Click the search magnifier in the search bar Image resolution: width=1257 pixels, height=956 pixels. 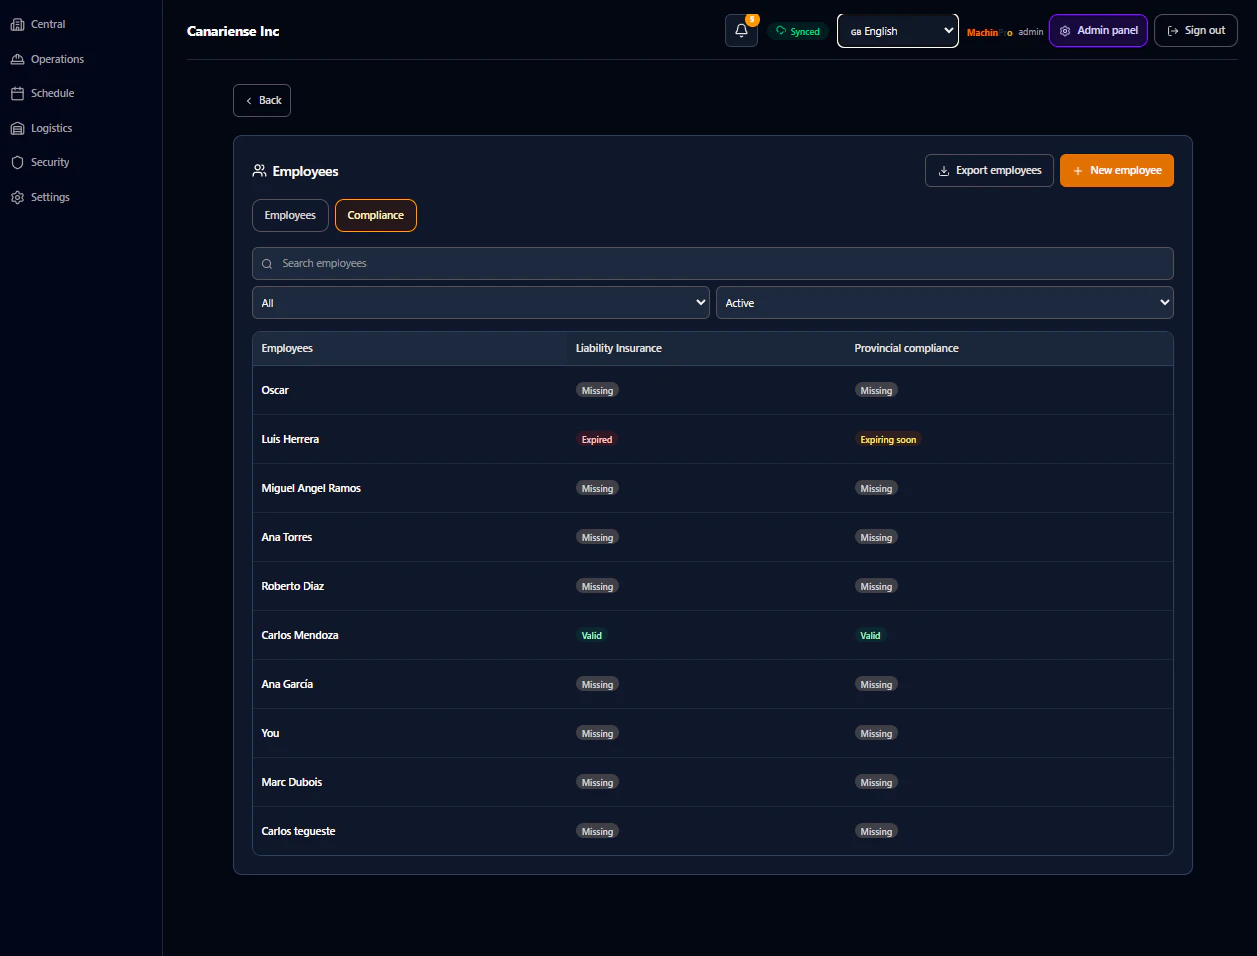267,263
